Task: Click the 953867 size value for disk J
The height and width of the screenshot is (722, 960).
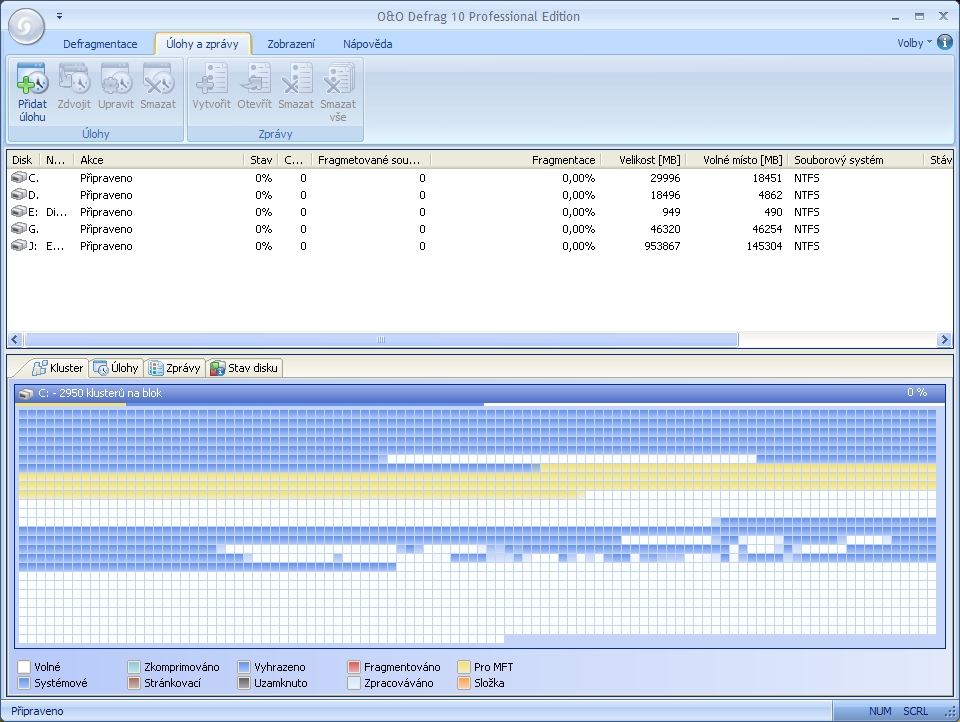Action: point(662,246)
